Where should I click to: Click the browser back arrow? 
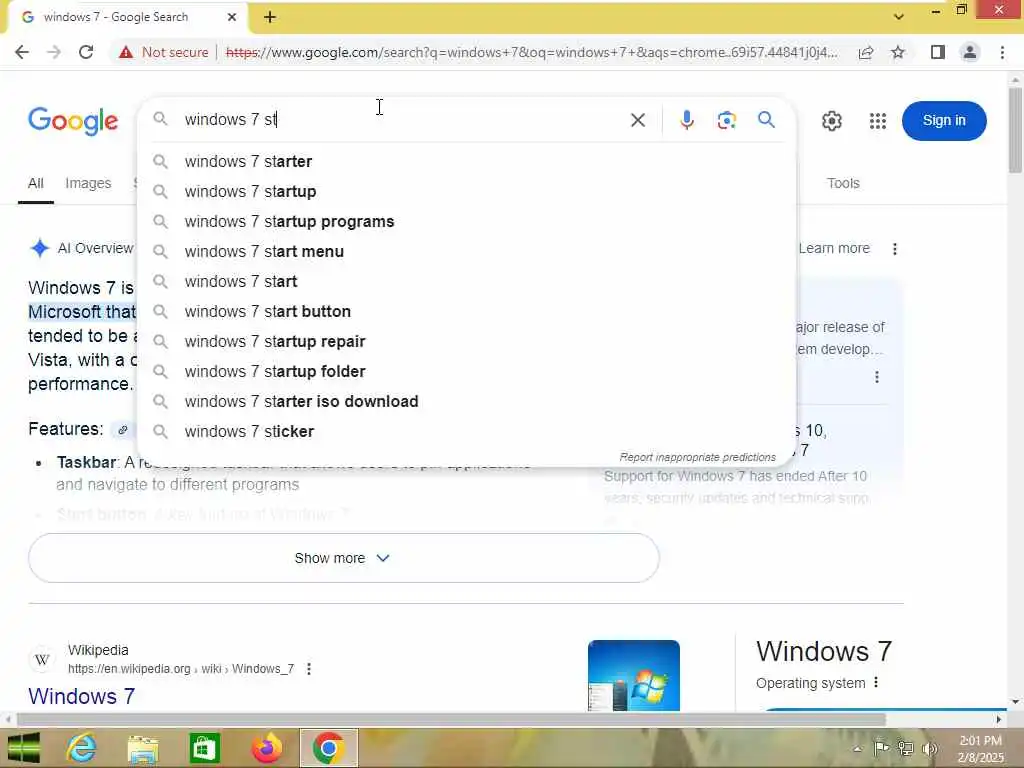[22, 52]
